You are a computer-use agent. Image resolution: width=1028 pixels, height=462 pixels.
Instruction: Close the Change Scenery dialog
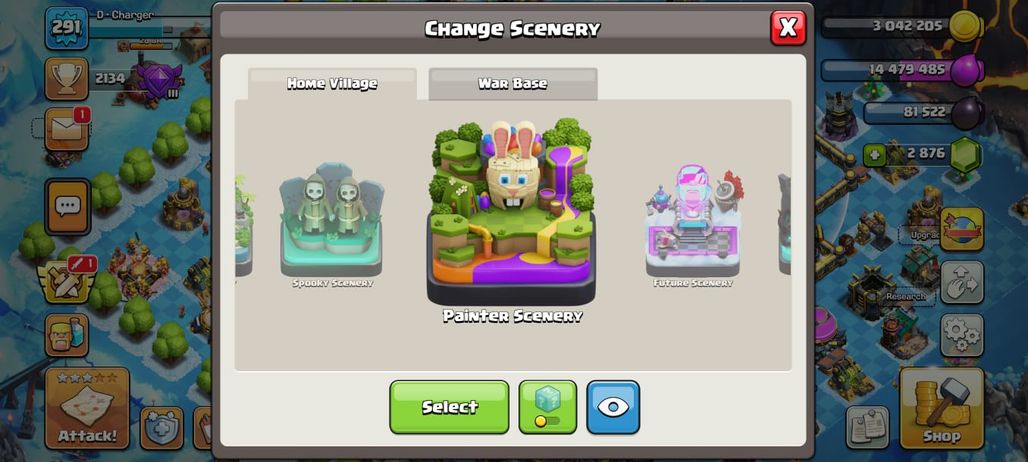(x=788, y=28)
